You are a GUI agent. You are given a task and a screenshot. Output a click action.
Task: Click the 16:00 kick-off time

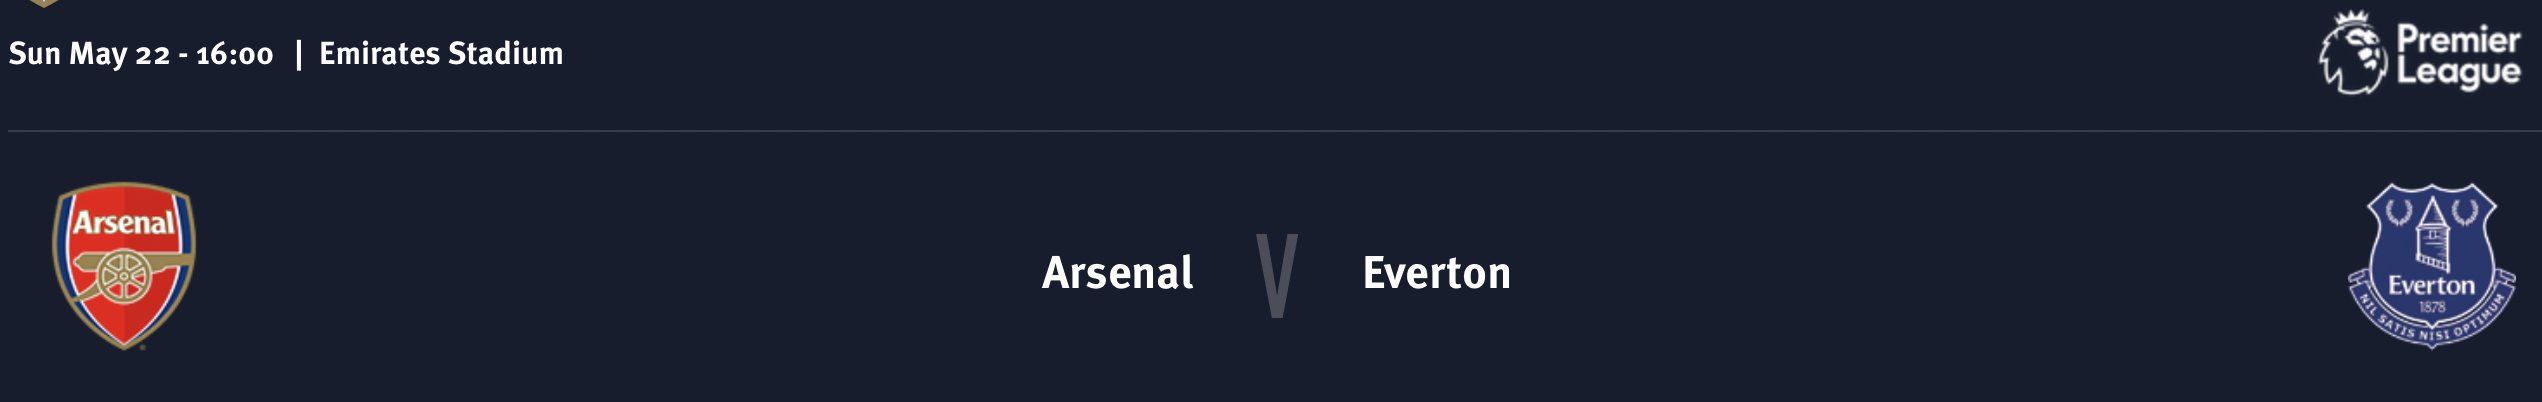[x=234, y=55]
